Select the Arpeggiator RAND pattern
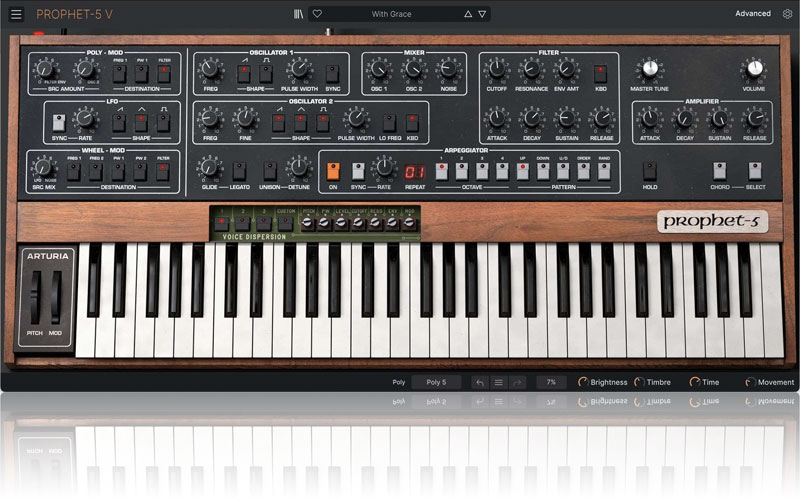This screenshot has height=500, width=800. coord(604,171)
